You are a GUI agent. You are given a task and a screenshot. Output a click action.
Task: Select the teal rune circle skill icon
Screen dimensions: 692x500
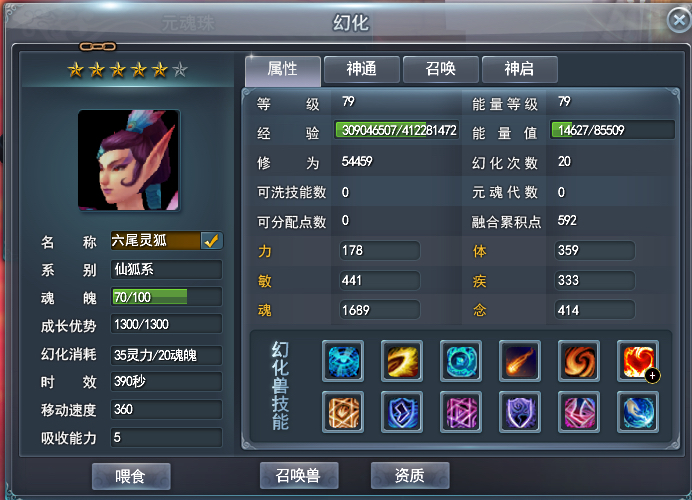pyautogui.click(x=461, y=361)
